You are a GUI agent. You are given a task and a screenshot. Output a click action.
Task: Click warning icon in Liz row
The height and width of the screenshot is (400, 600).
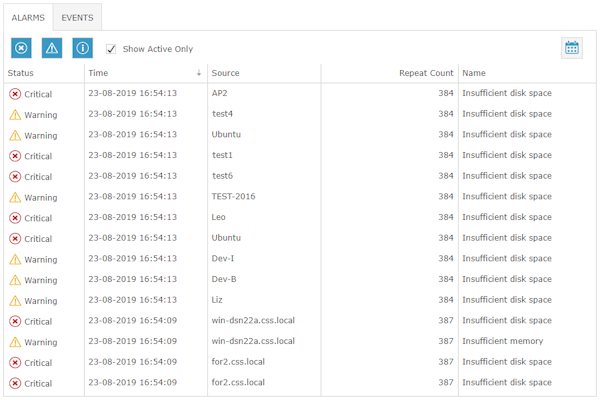point(15,300)
